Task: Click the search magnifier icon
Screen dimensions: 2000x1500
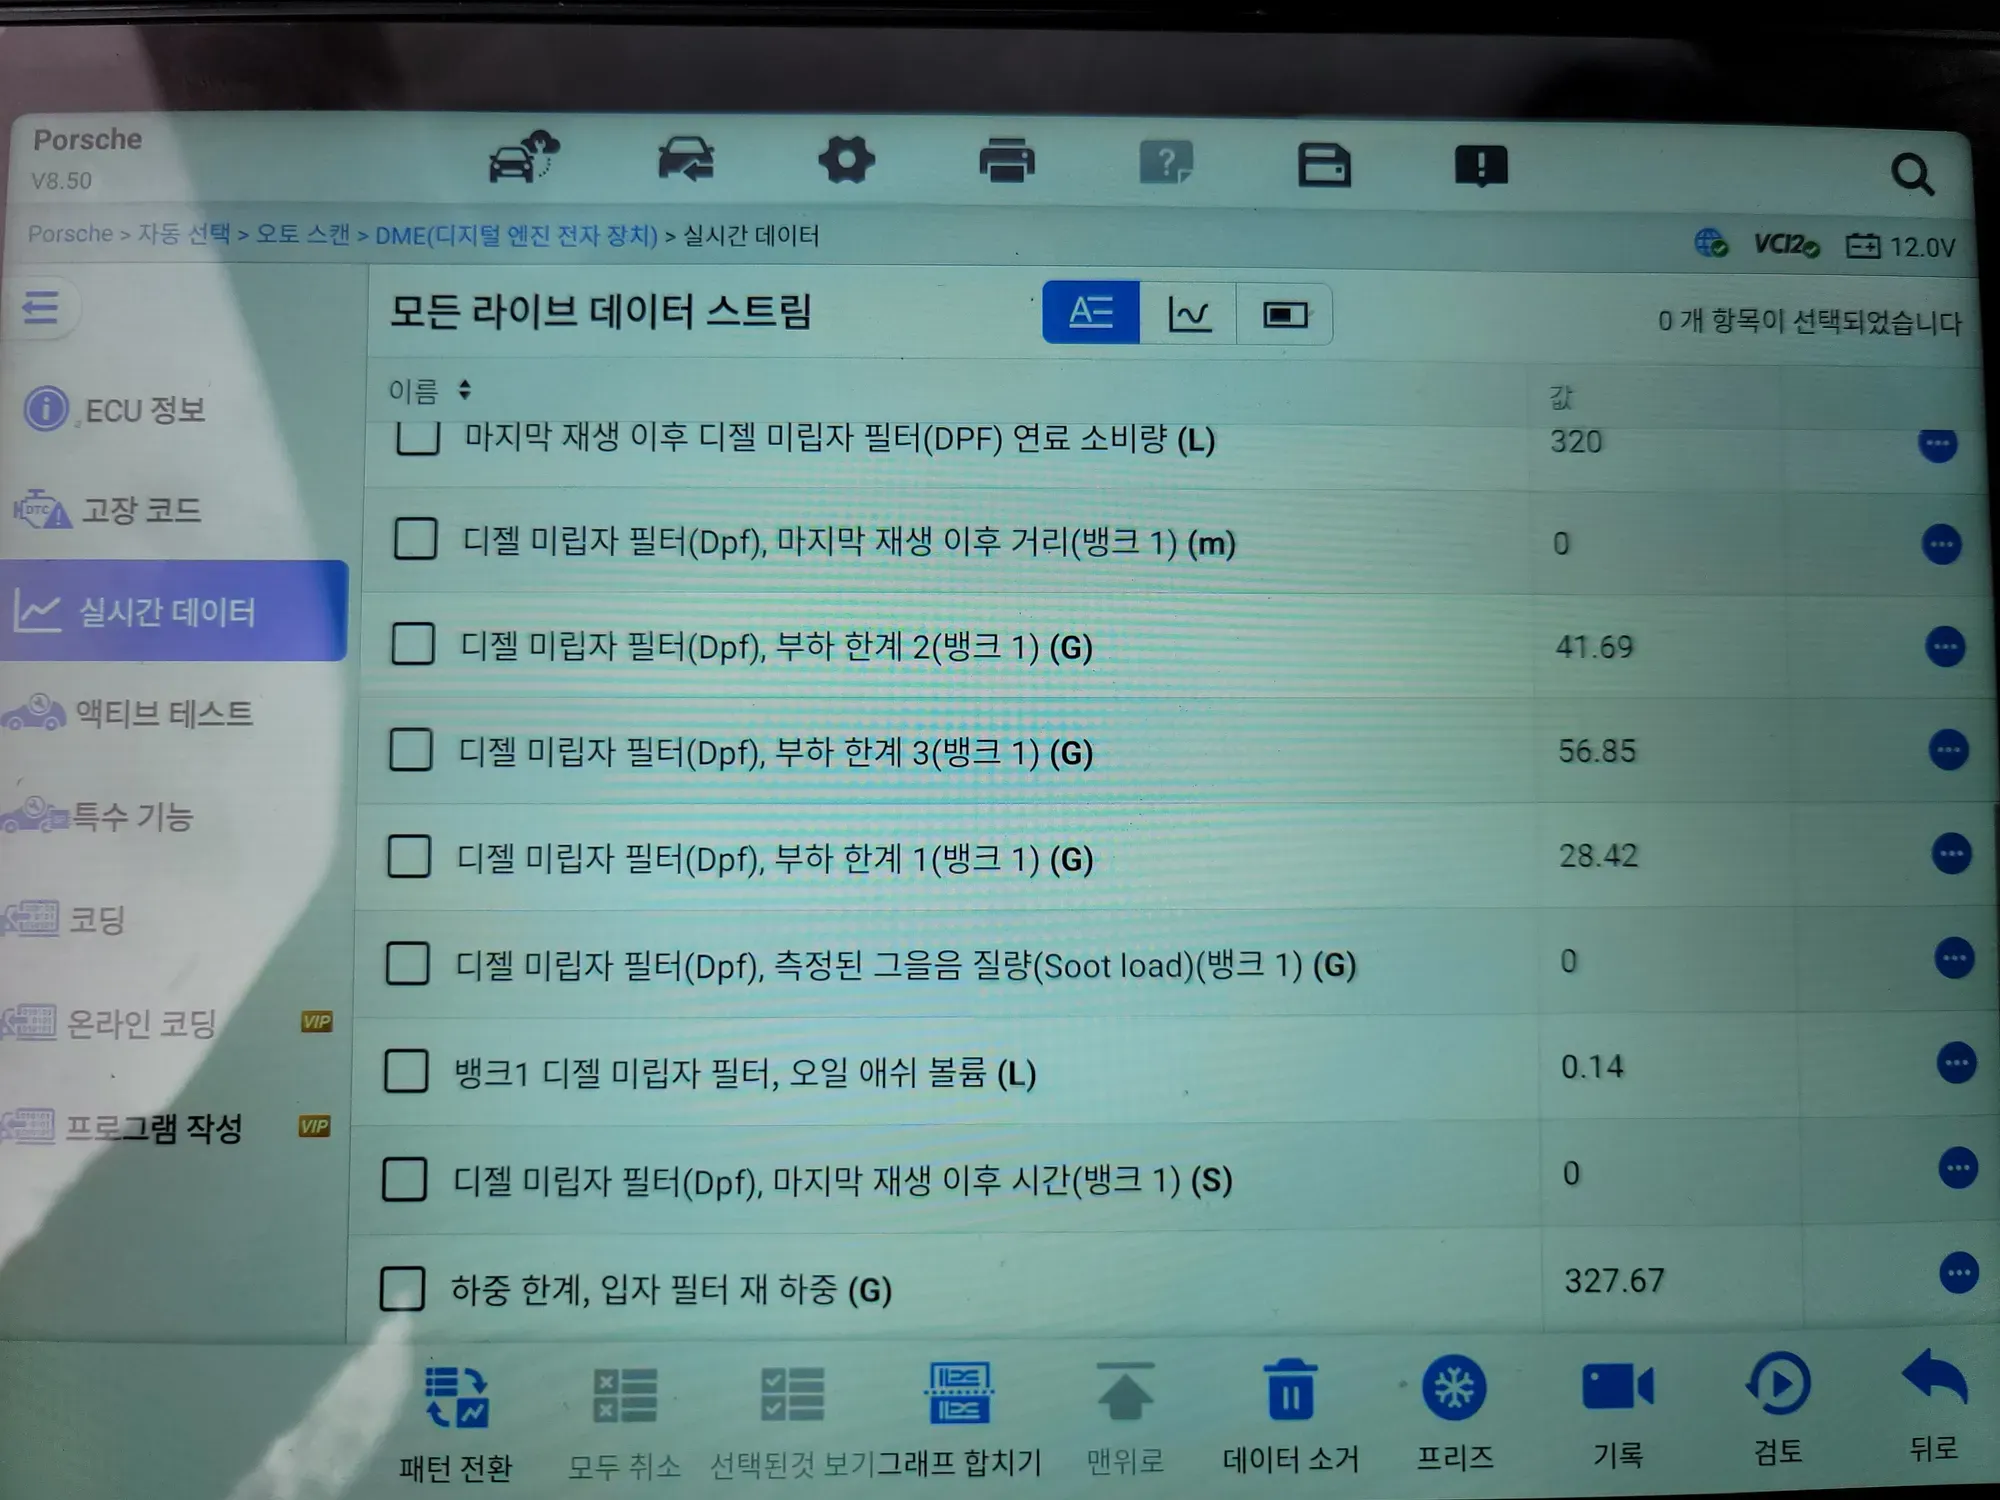Action: coord(1913,174)
